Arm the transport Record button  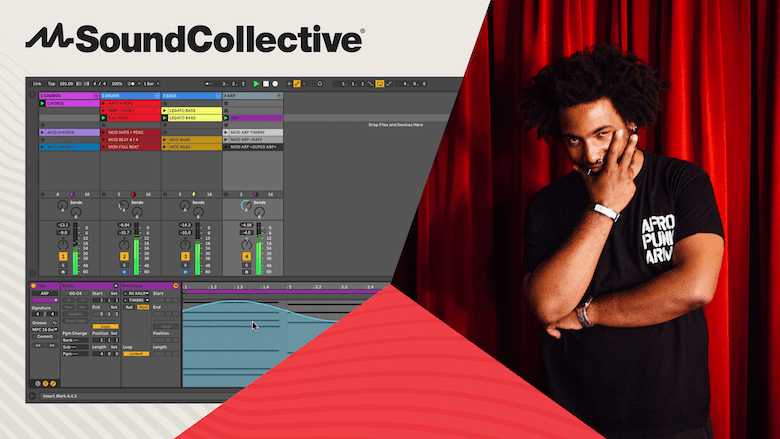click(x=275, y=84)
